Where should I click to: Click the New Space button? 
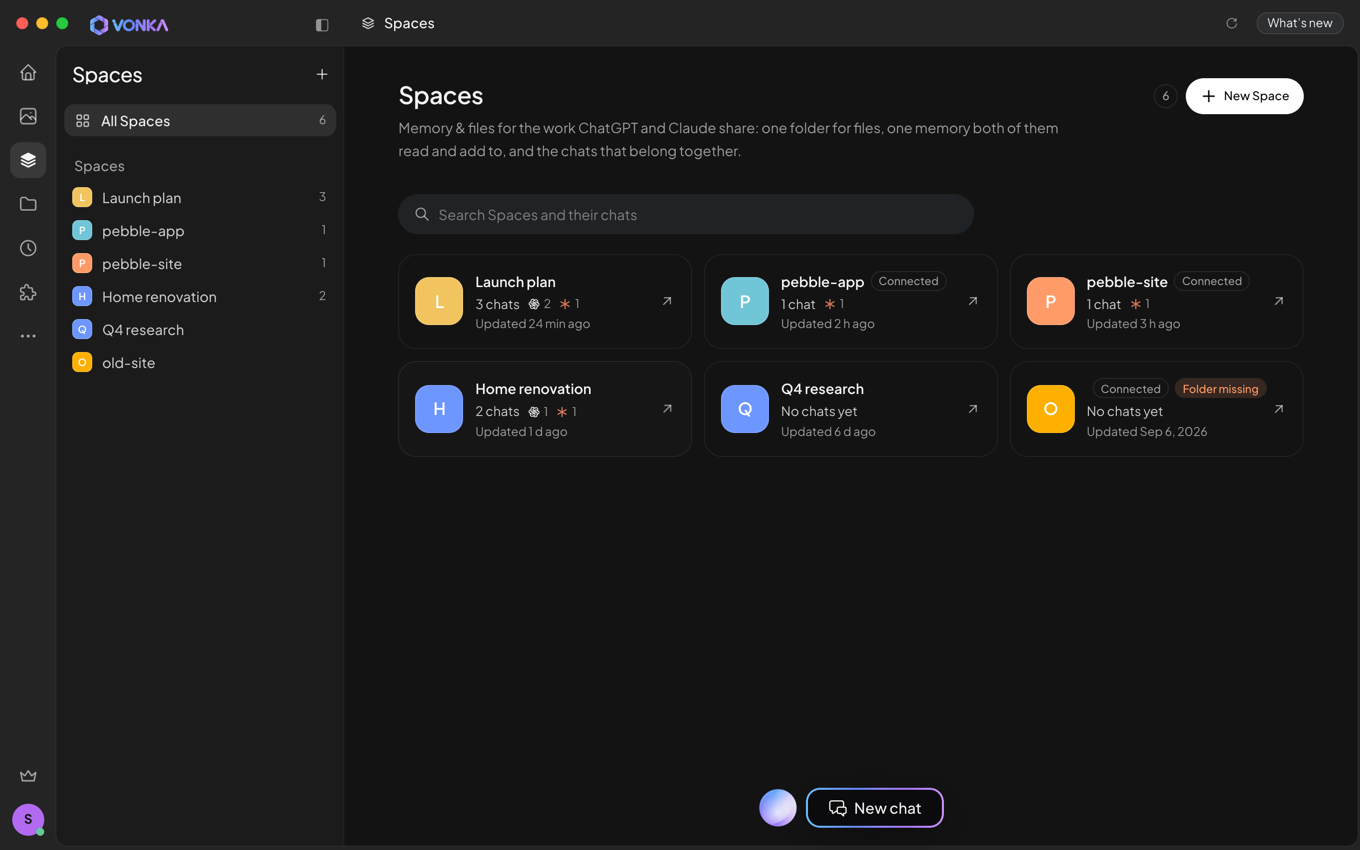pos(1245,96)
